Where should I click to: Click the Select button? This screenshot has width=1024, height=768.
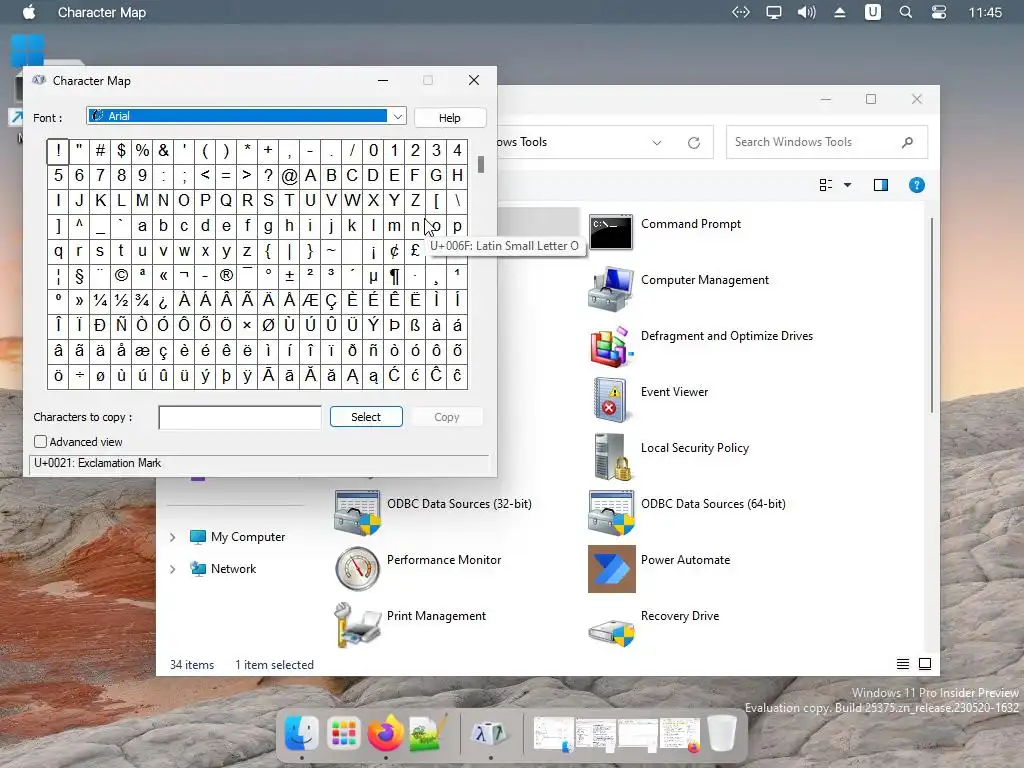point(366,417)
